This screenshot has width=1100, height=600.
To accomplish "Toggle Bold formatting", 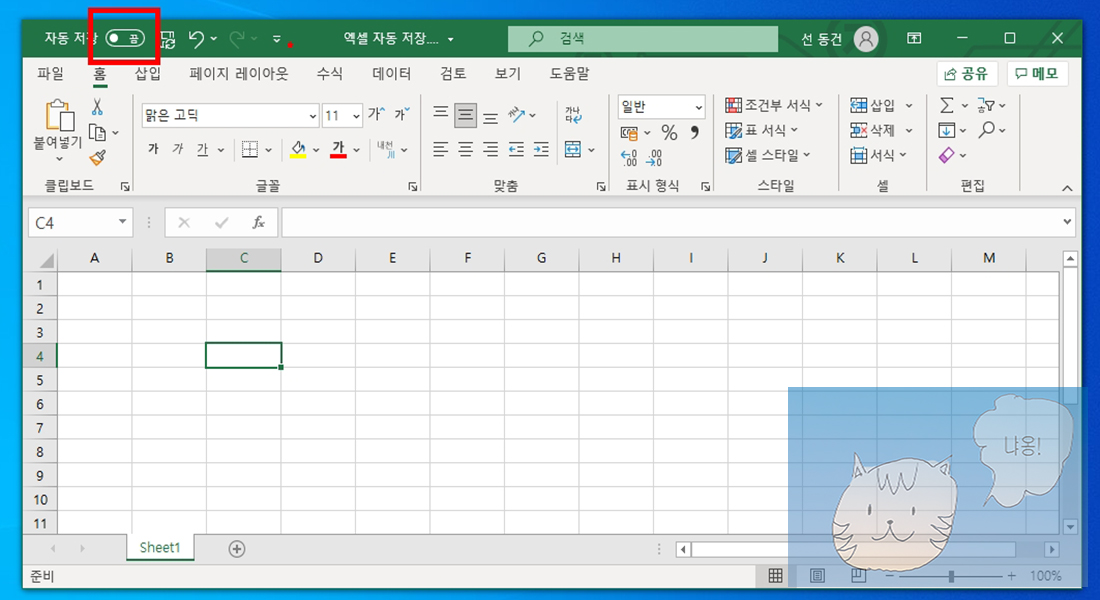I will 153,149.
